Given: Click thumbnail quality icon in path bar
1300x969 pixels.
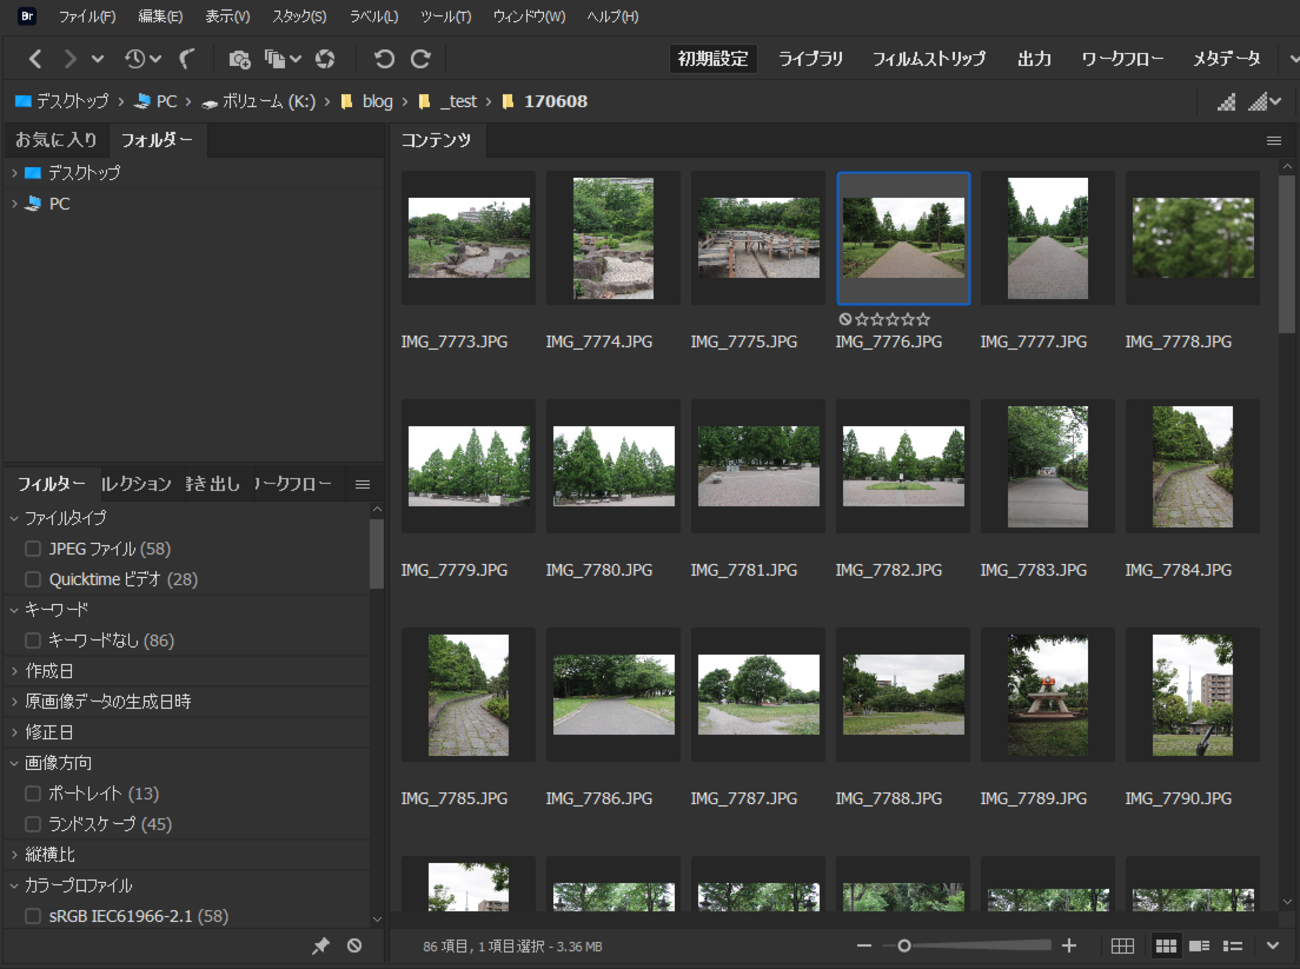Looking at the screenshot, I should point(1226,101).
